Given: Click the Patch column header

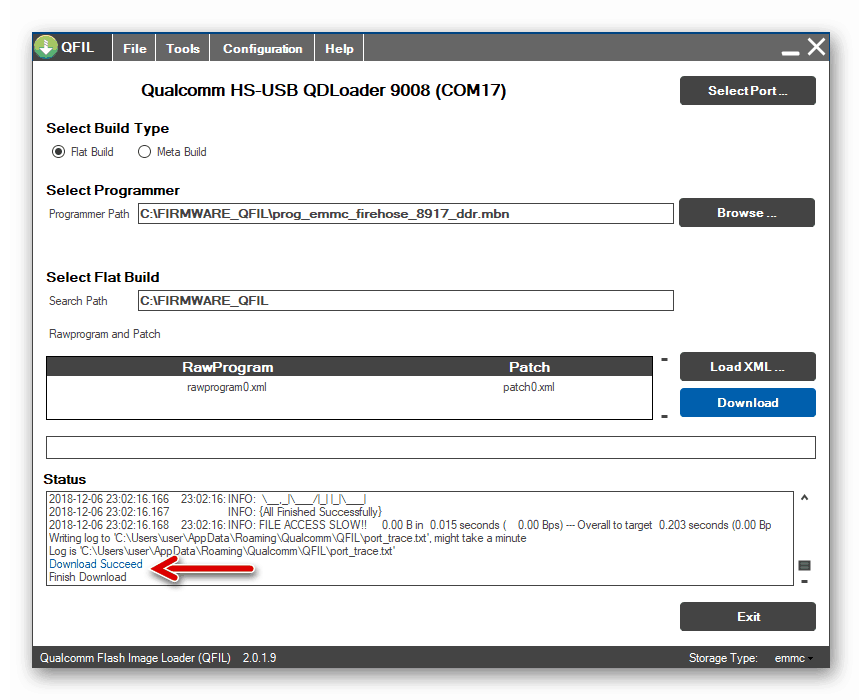Looking at the screenshot, I should [x=529, y=367].
